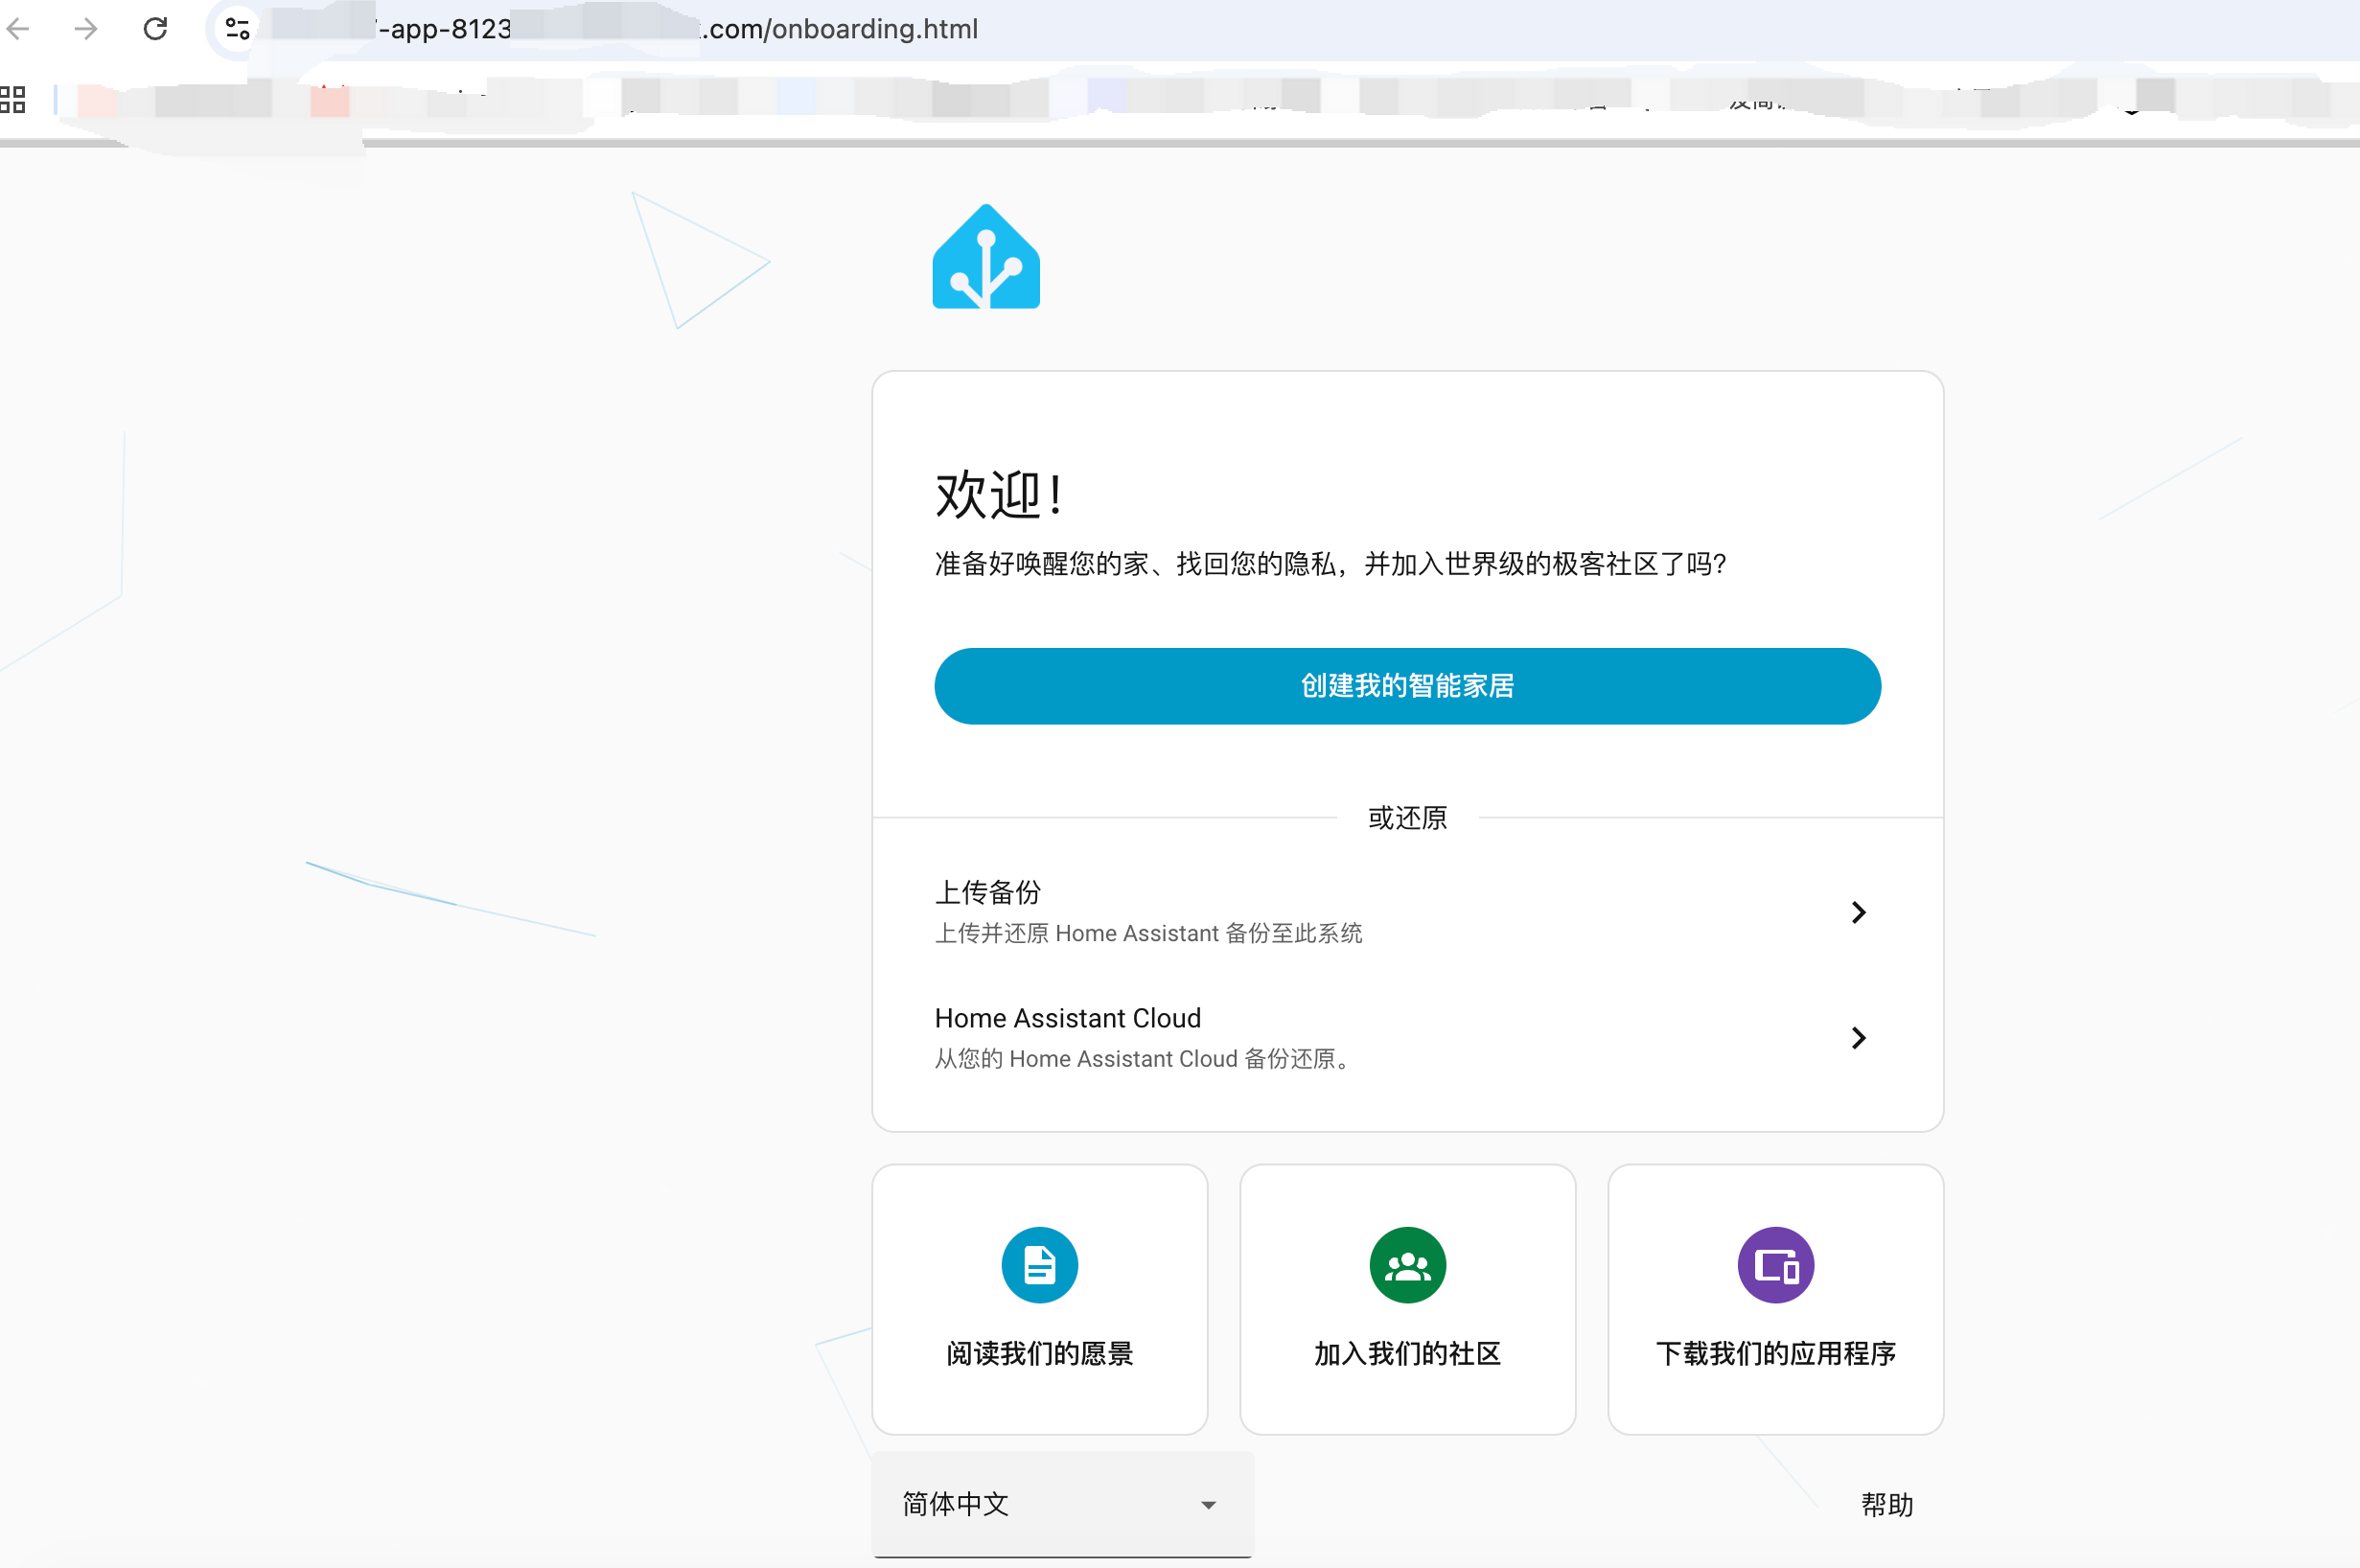This screenshot has width=2360, height=1568.
Task: Click the language dropdown arrow
Action: (1209, 1505)
